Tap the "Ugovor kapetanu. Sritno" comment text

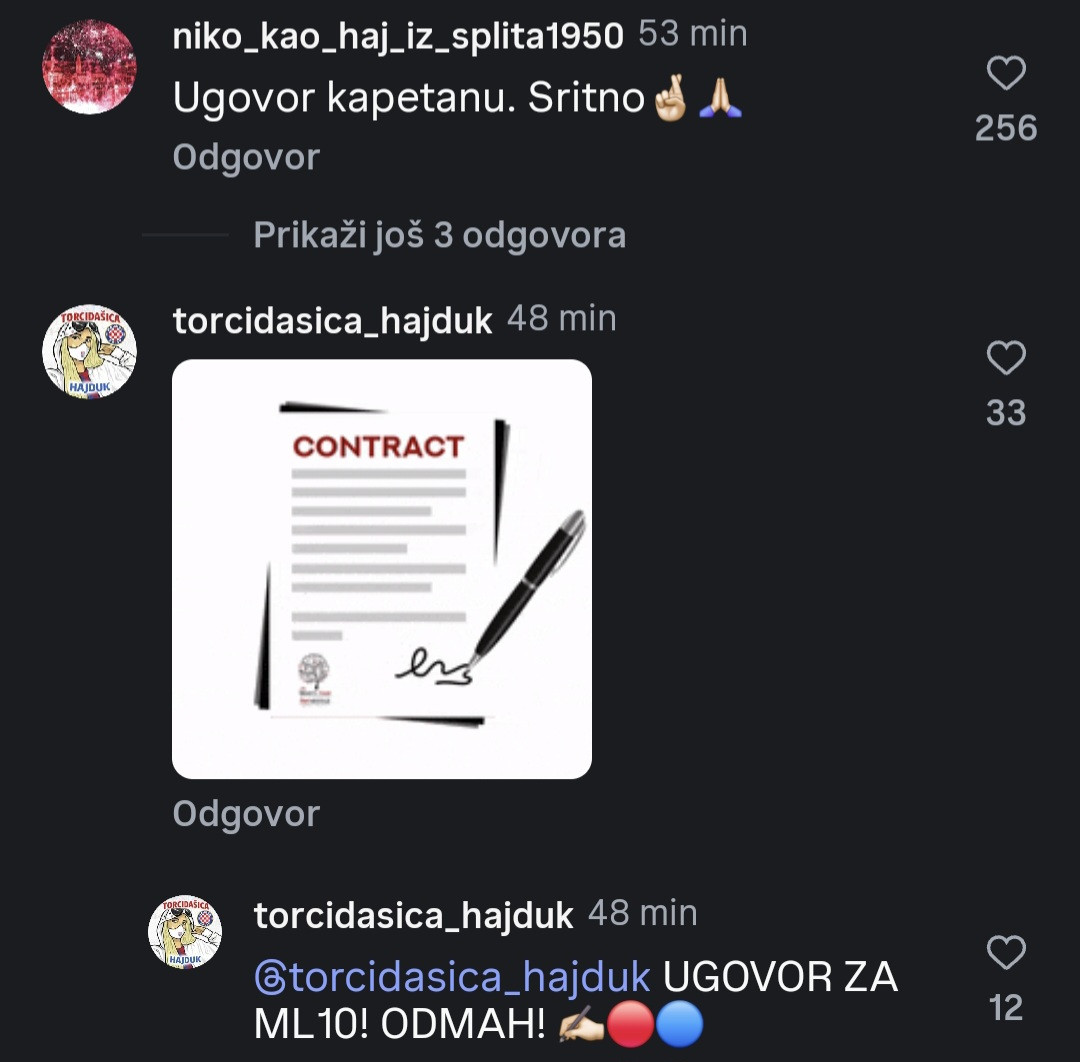point(457,98)
